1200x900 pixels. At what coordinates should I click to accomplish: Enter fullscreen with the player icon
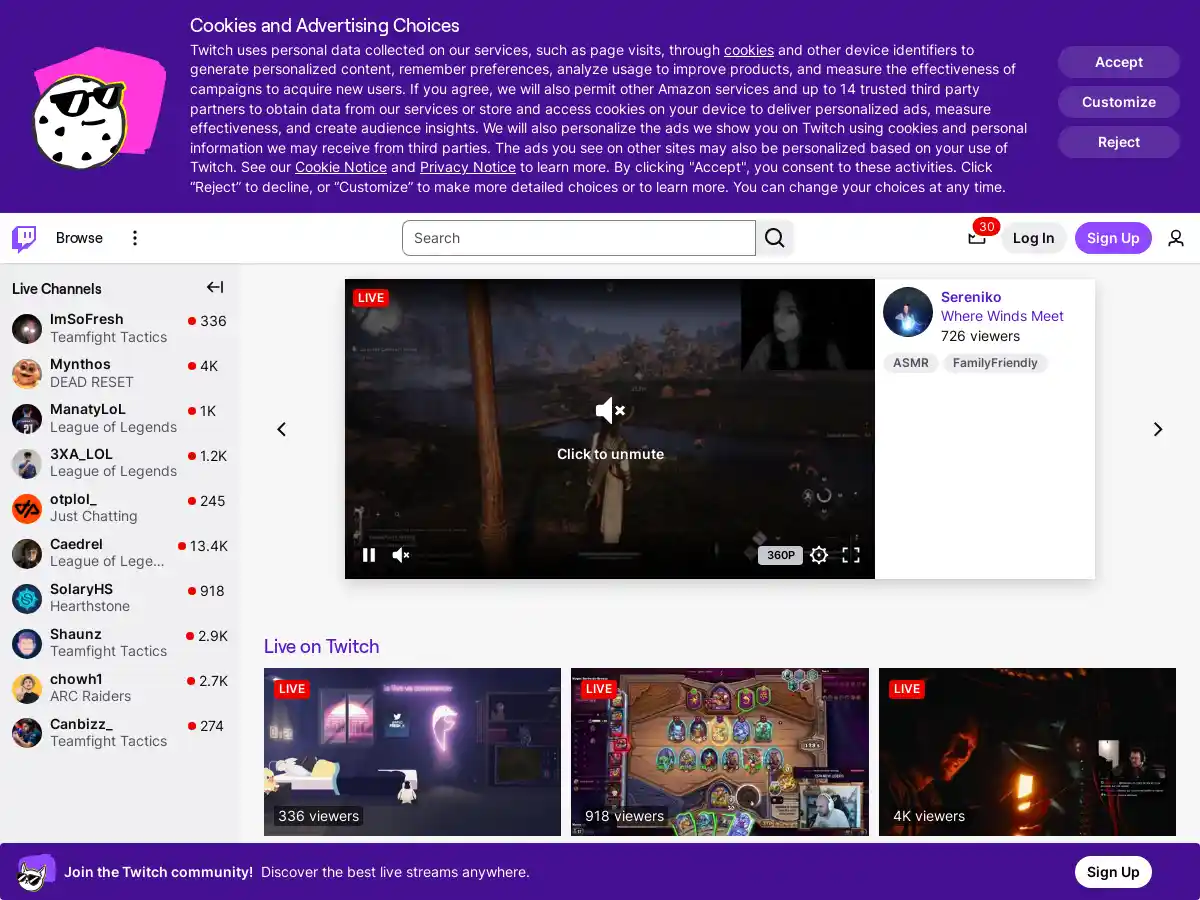click(x=851, y=555)
